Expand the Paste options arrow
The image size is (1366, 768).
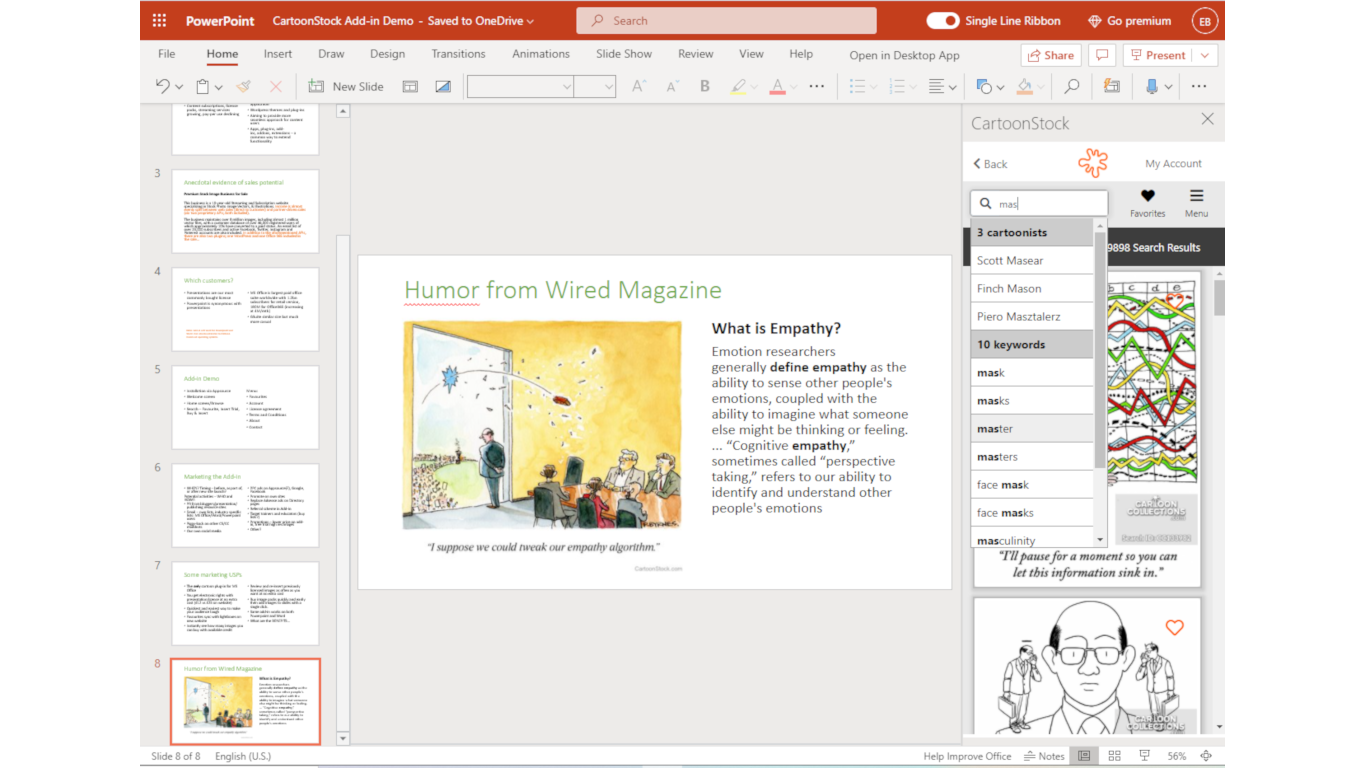(219, 87)
